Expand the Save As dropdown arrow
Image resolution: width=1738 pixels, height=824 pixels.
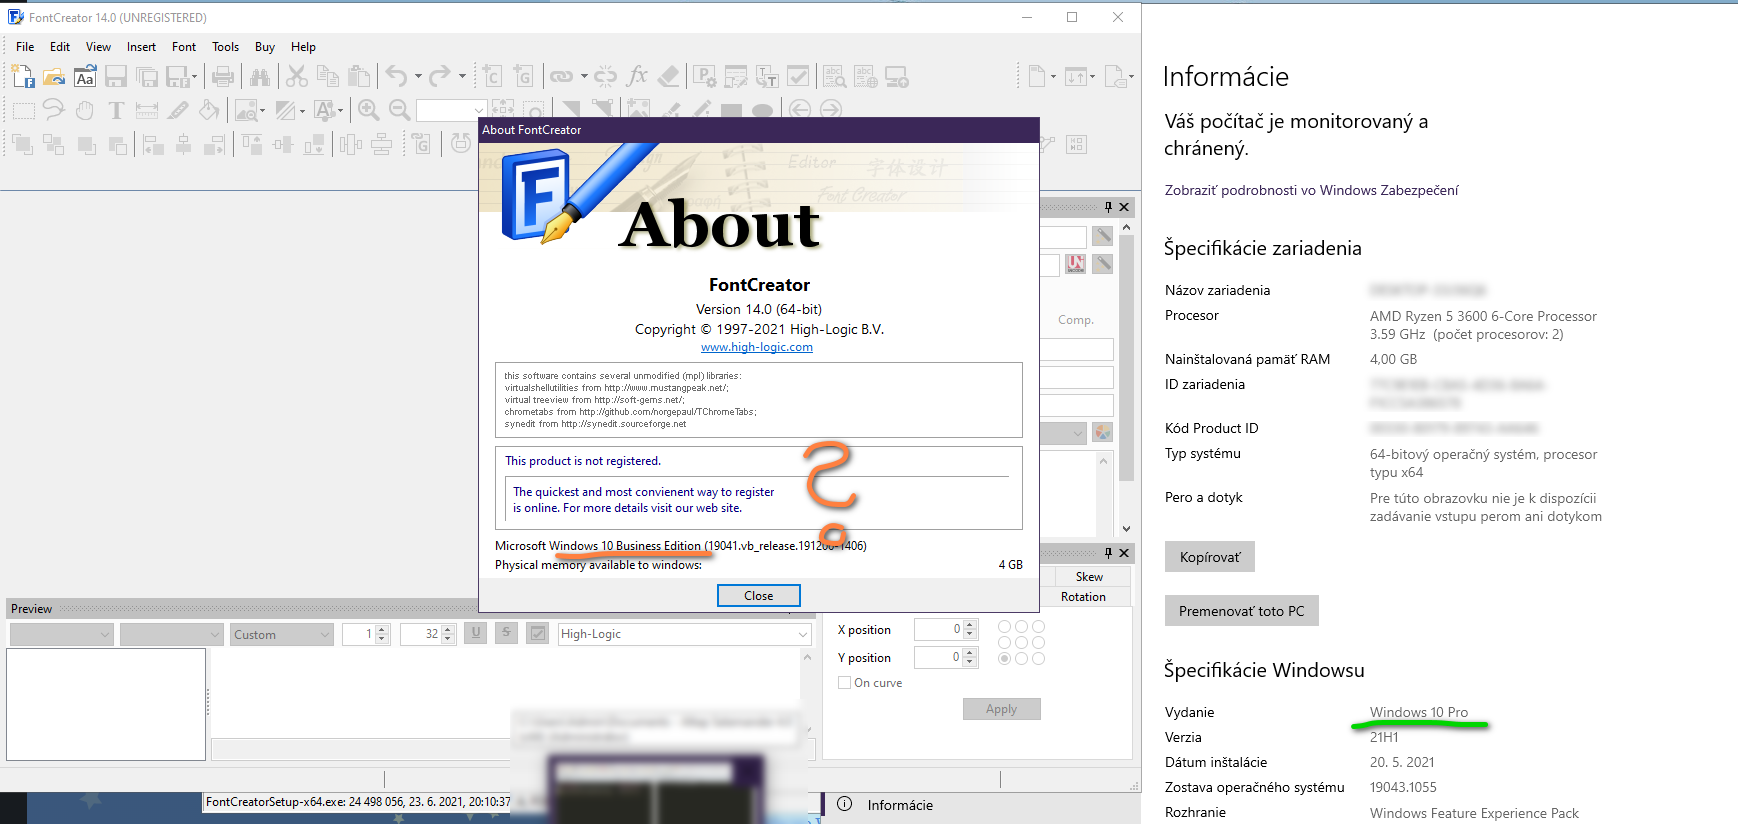194,76
